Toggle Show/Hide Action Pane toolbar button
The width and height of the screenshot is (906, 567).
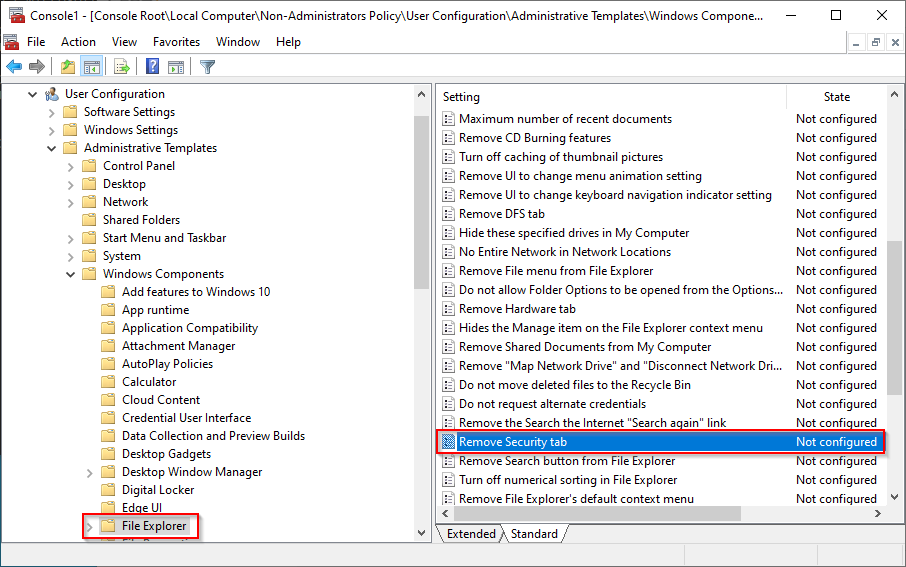(175, 67)
